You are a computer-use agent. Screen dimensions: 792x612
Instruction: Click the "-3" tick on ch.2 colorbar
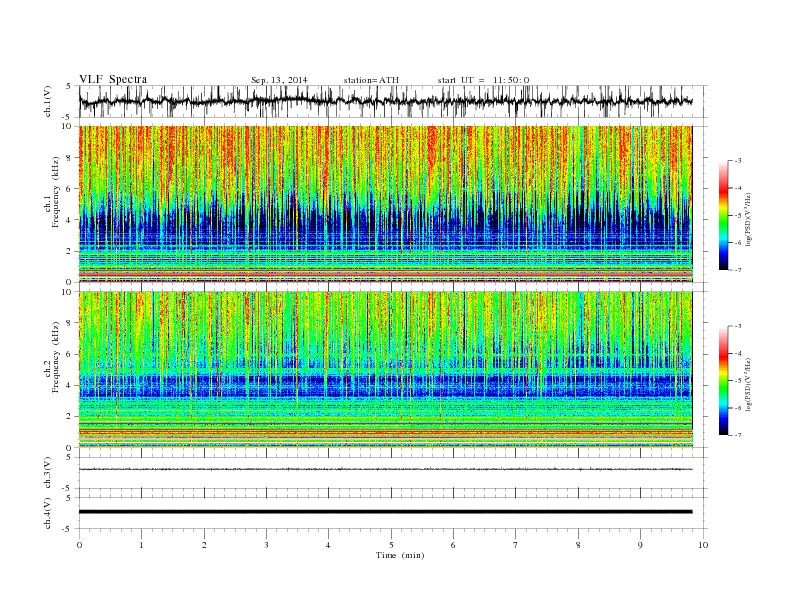point(738,326)
